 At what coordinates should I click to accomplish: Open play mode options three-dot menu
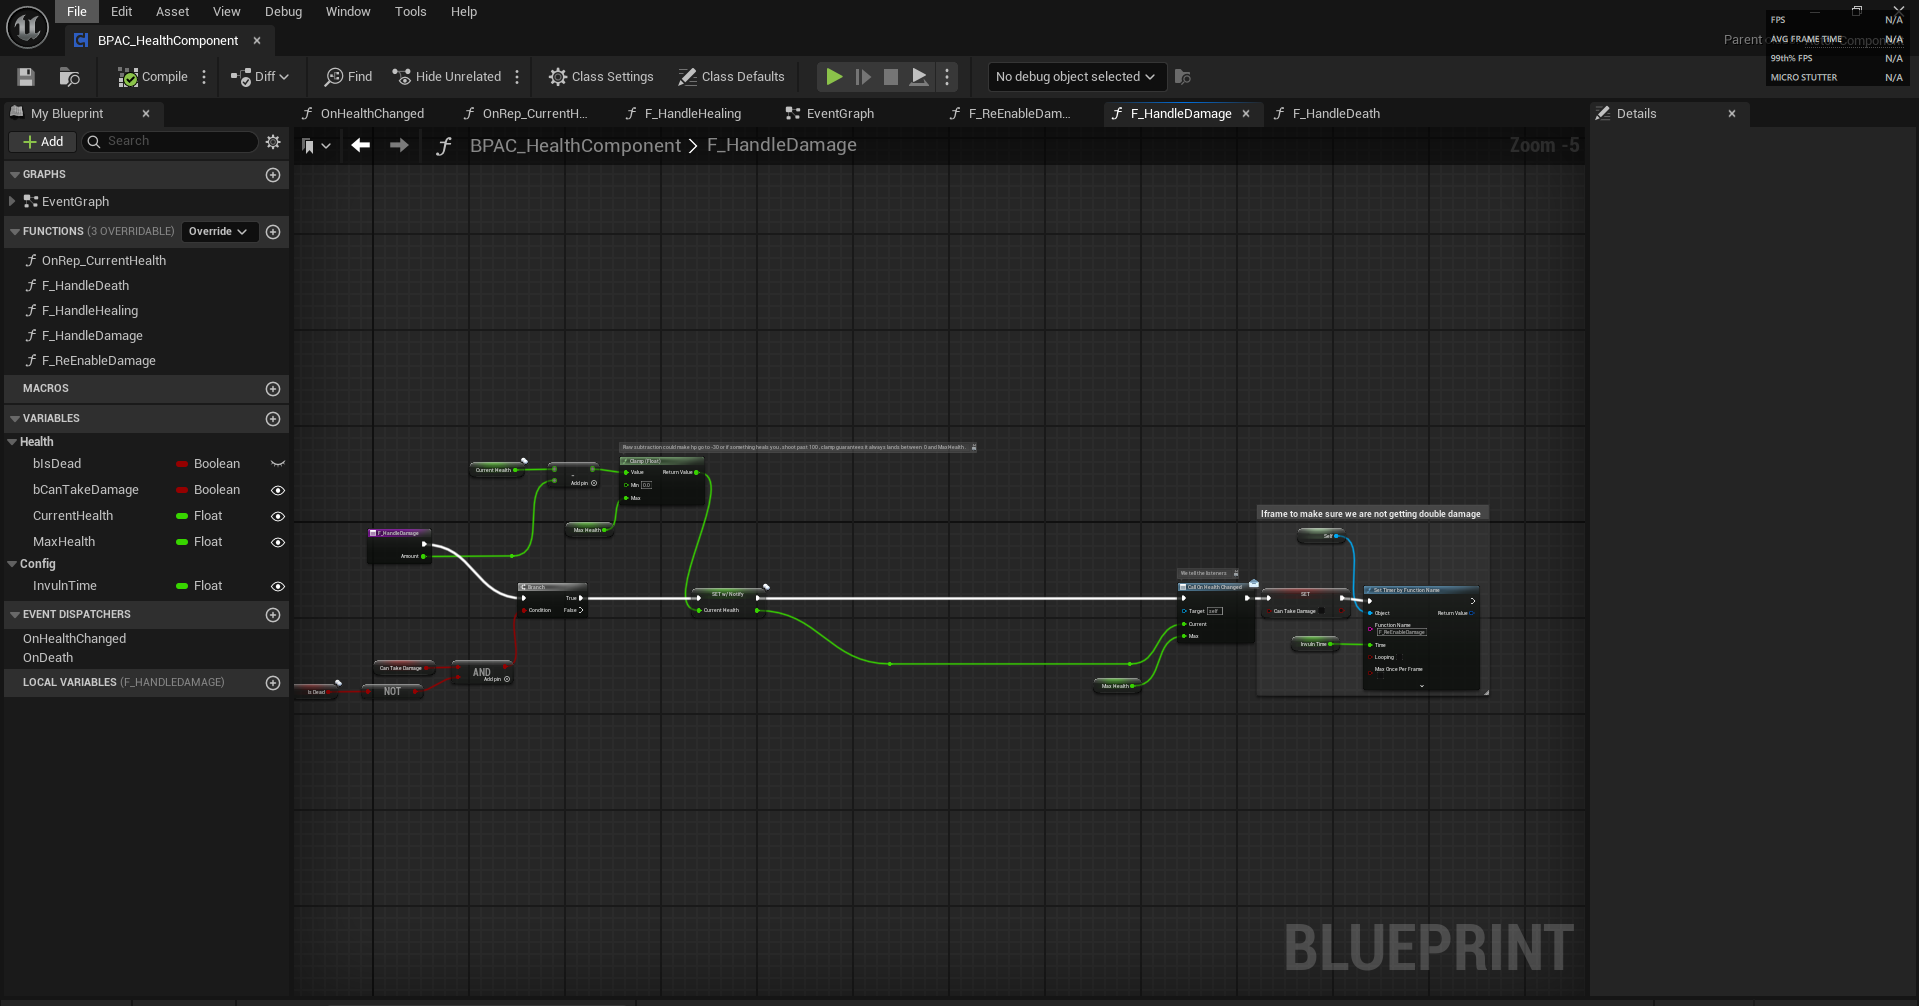[x=947, y=77]
